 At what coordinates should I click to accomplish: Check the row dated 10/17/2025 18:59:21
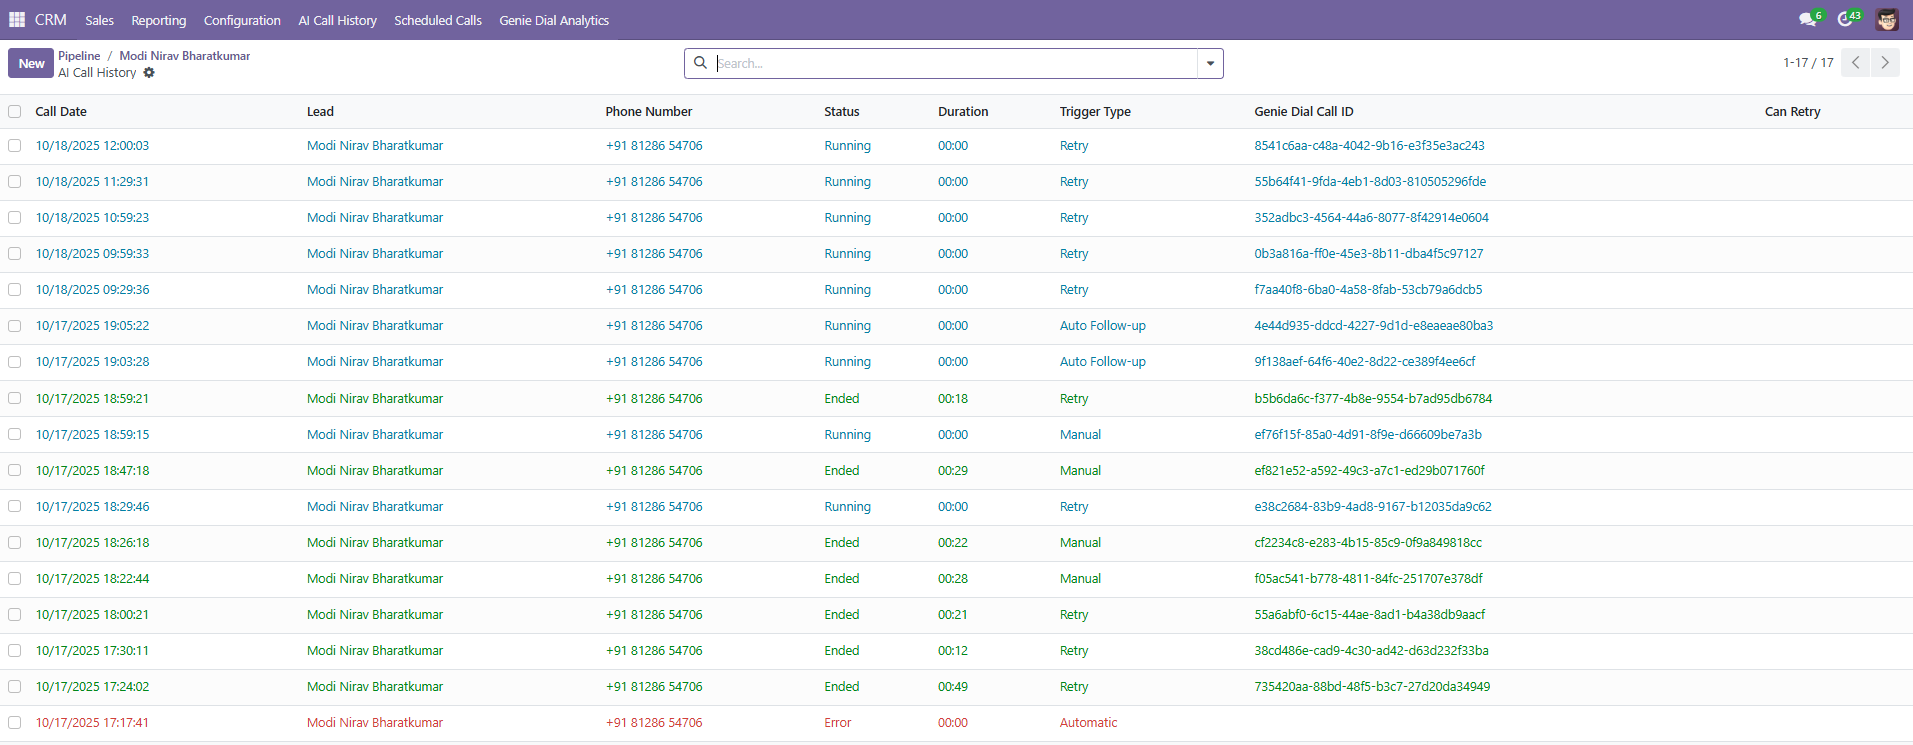click(x=14, y=398)
